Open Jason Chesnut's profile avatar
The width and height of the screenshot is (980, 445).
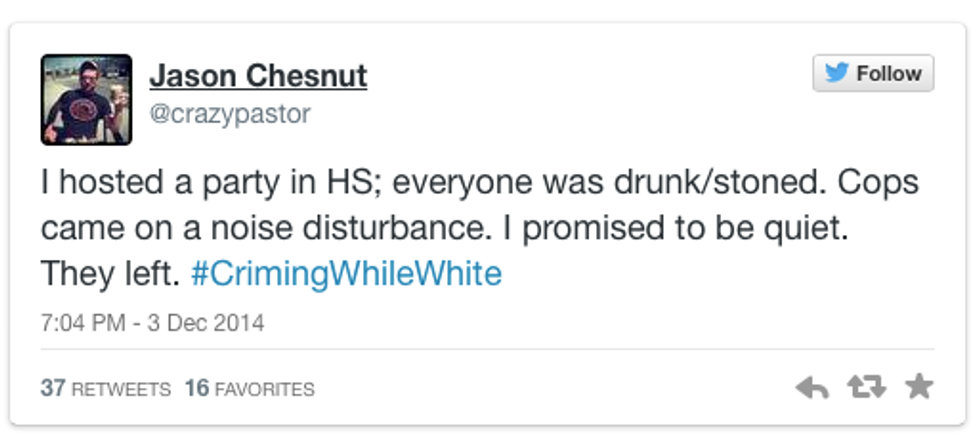86,99
